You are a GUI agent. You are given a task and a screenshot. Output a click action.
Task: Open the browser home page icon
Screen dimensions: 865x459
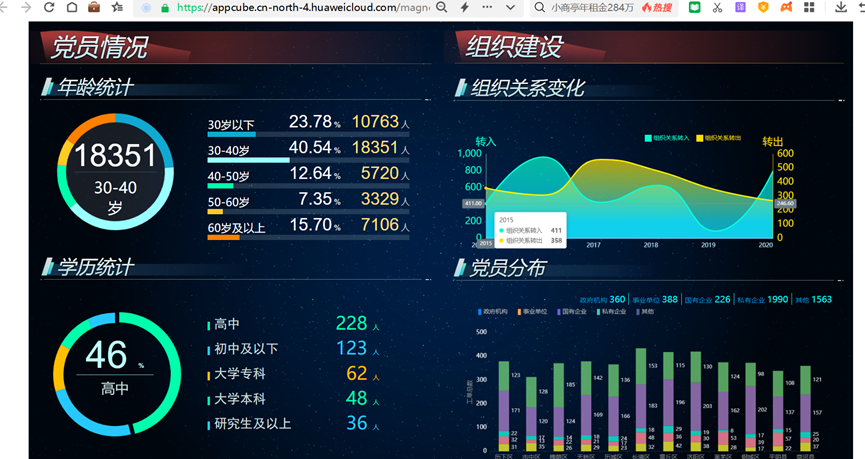pos(72,7)
